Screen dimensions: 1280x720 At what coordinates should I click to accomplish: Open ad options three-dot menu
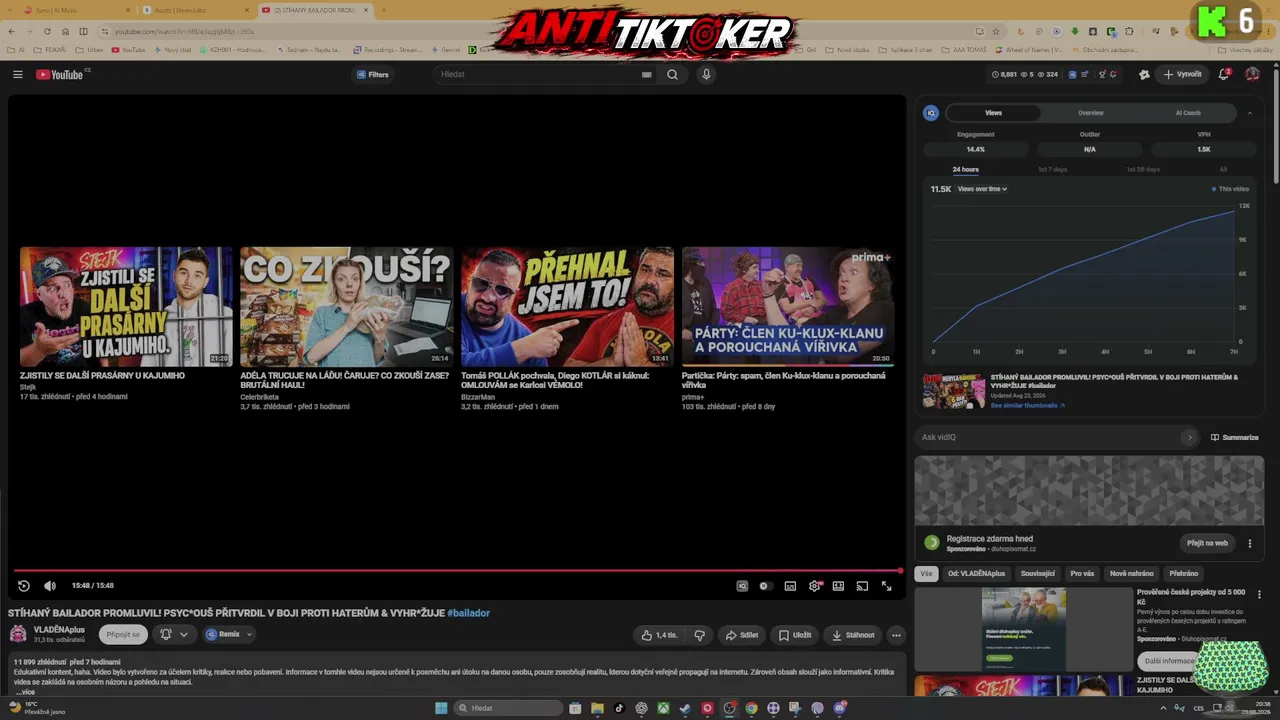click(x=1250, y=543)
